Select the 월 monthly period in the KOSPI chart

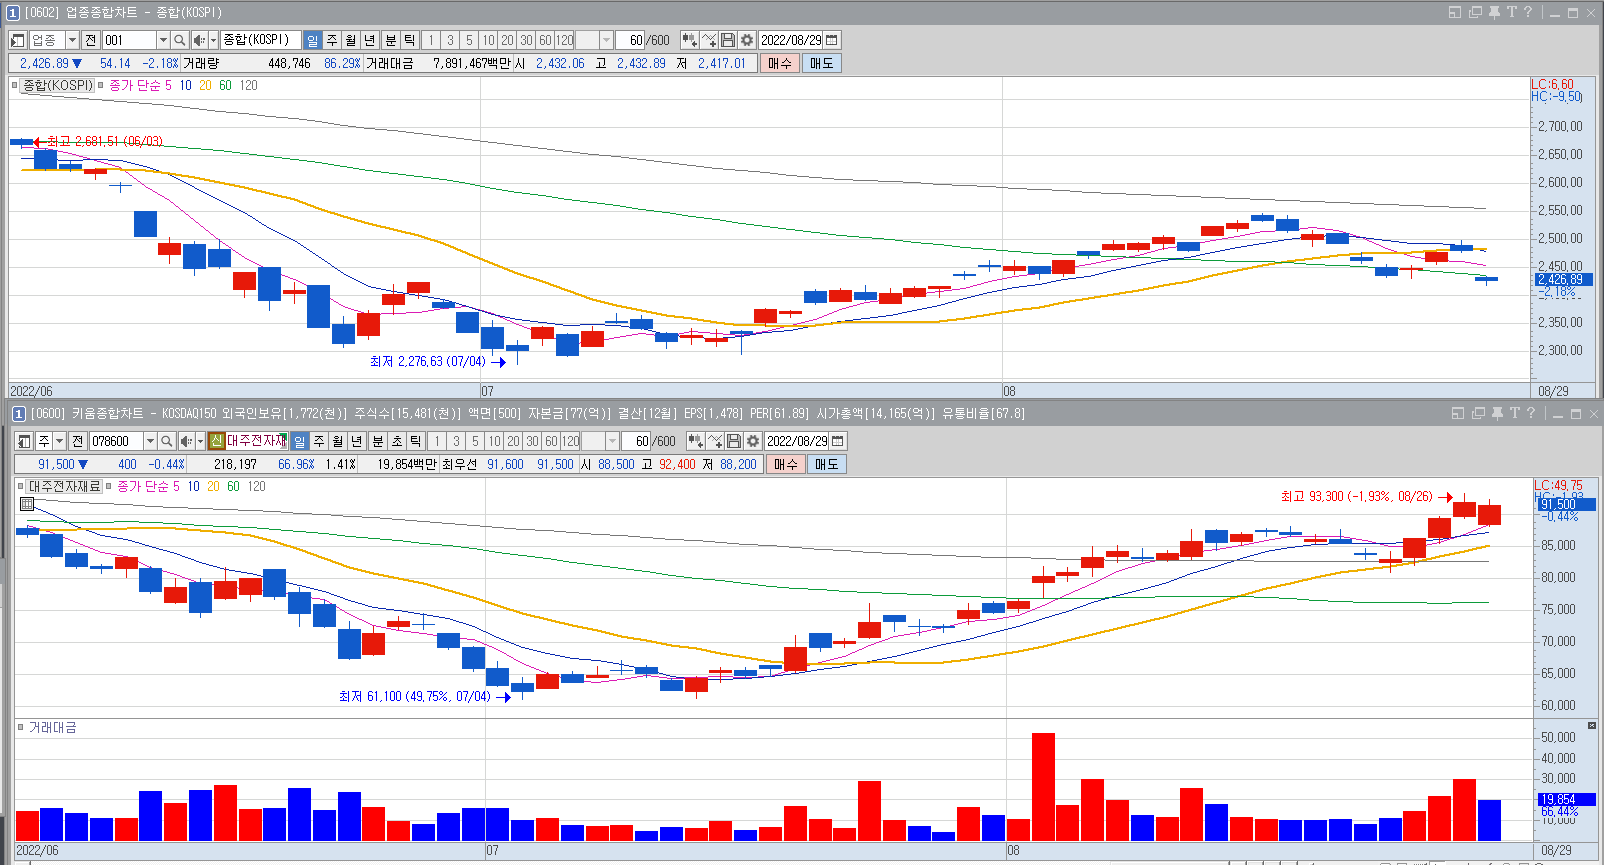pyautogui.click(x=351, y=40)
